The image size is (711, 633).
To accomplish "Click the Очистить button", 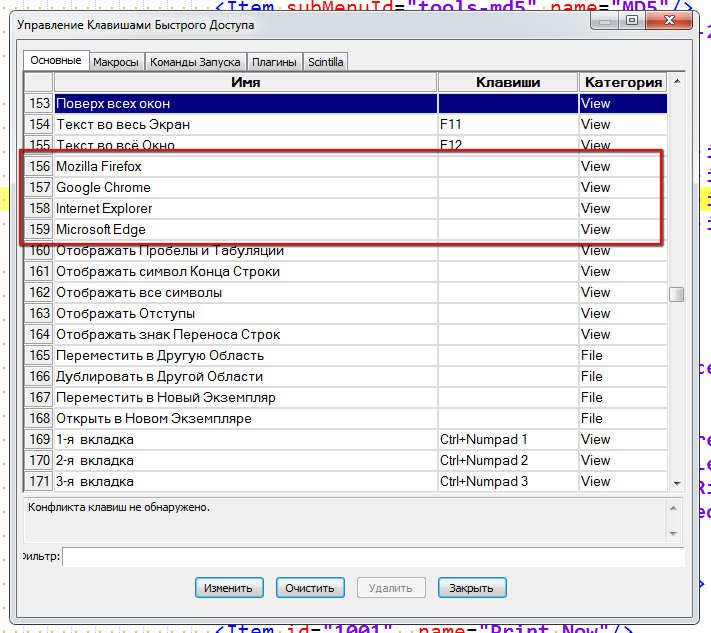I will (x=310, y=588).
